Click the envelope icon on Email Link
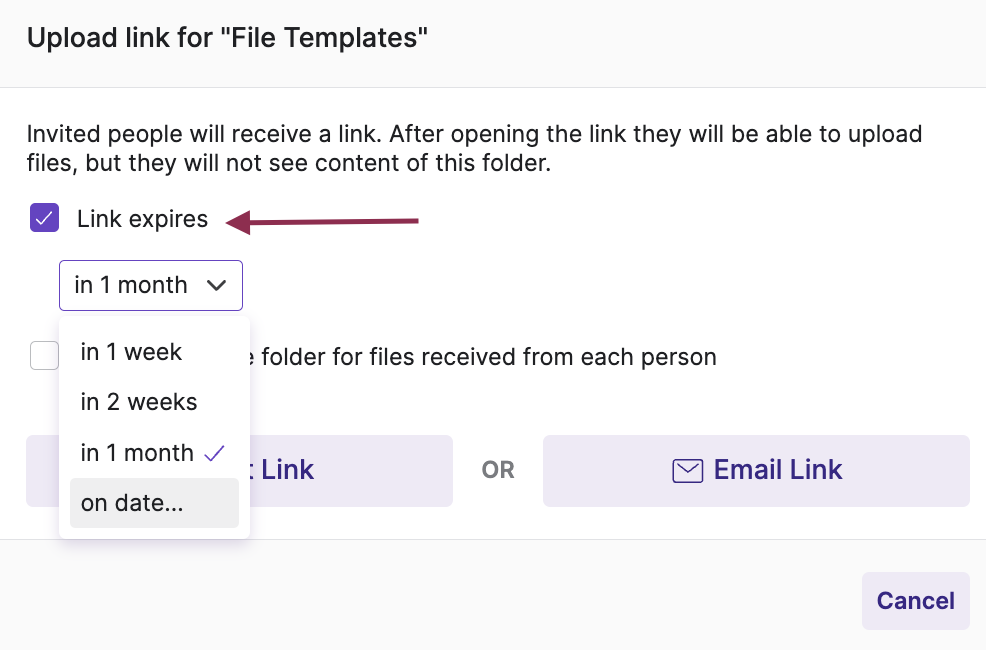 pos(687,471)
